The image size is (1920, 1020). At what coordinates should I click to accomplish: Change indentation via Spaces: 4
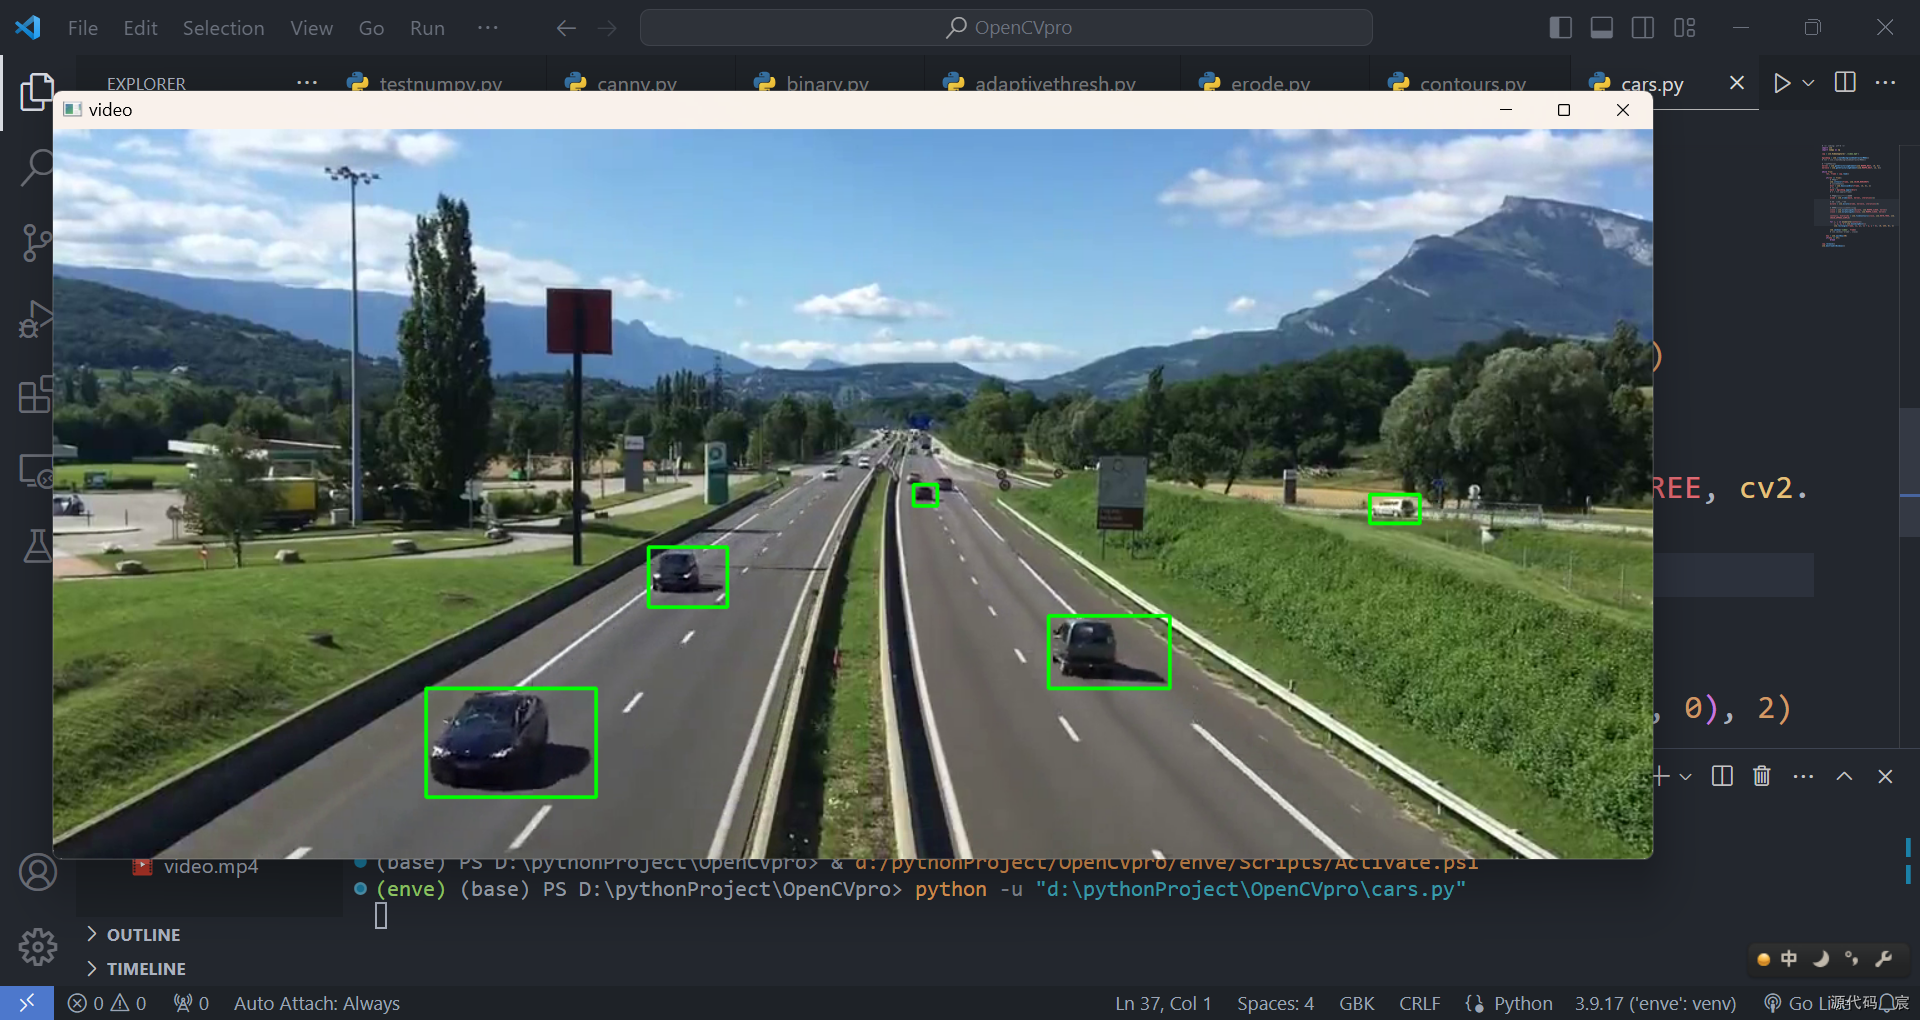tap(1275, 1003)
